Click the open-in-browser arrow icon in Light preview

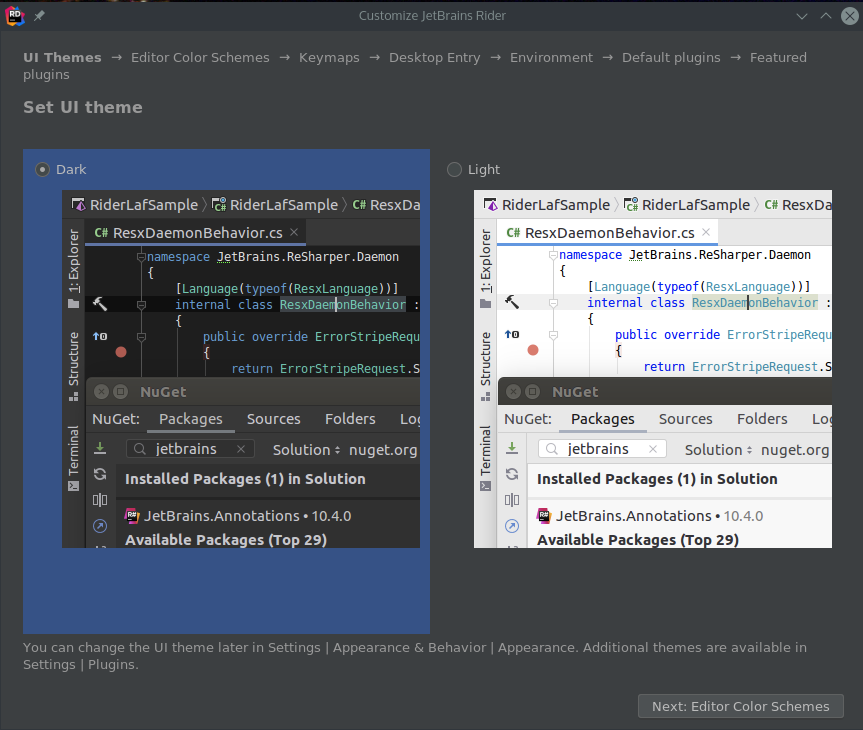512,526
